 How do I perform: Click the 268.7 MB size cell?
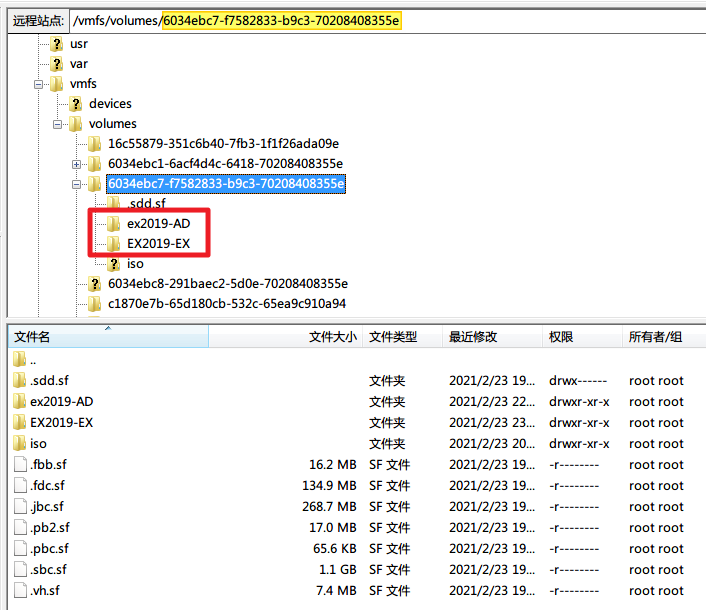pos(330,507)
